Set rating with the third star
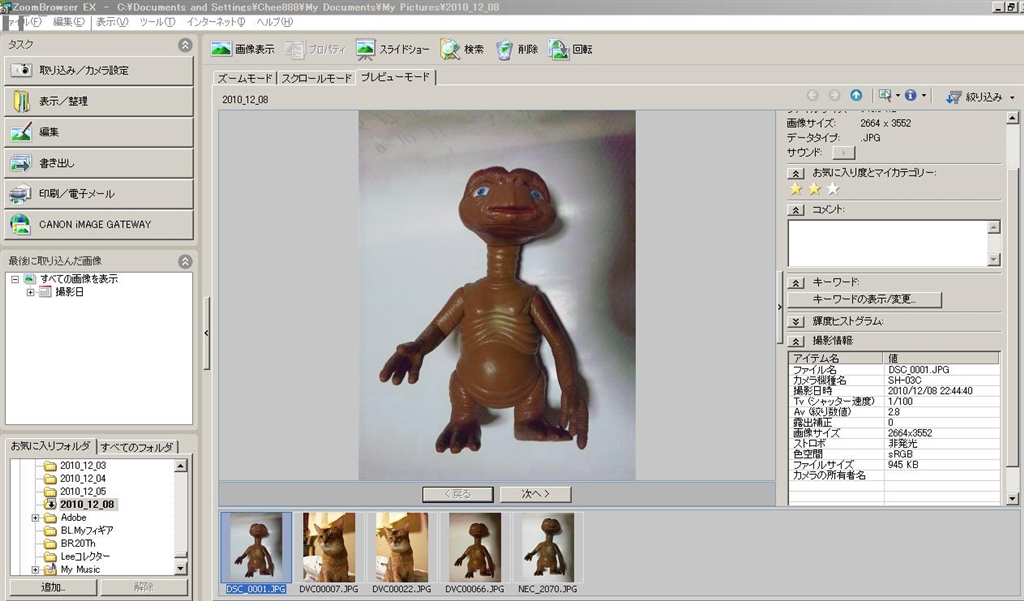Image resolution: width=1024 pixels, height=601 pixels. pos(833,188)
